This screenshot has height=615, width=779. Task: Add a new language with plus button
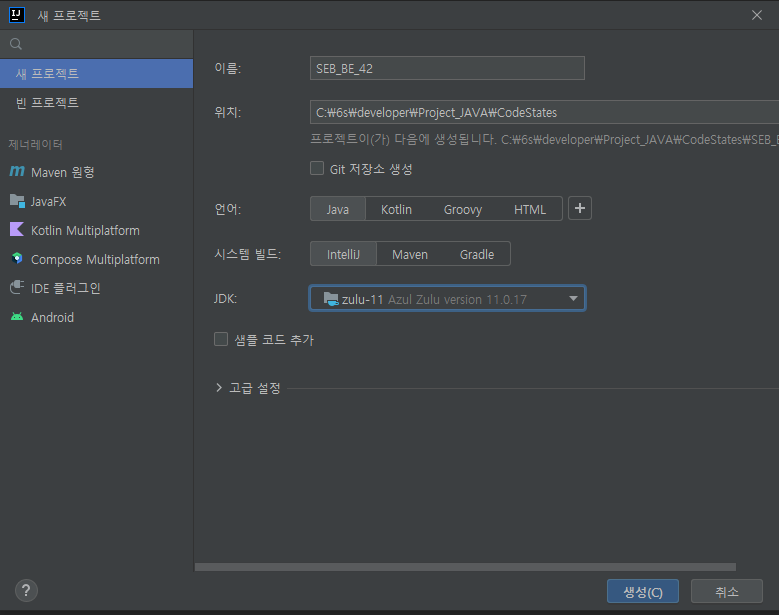pyautogui.click(x=579, y=208)
